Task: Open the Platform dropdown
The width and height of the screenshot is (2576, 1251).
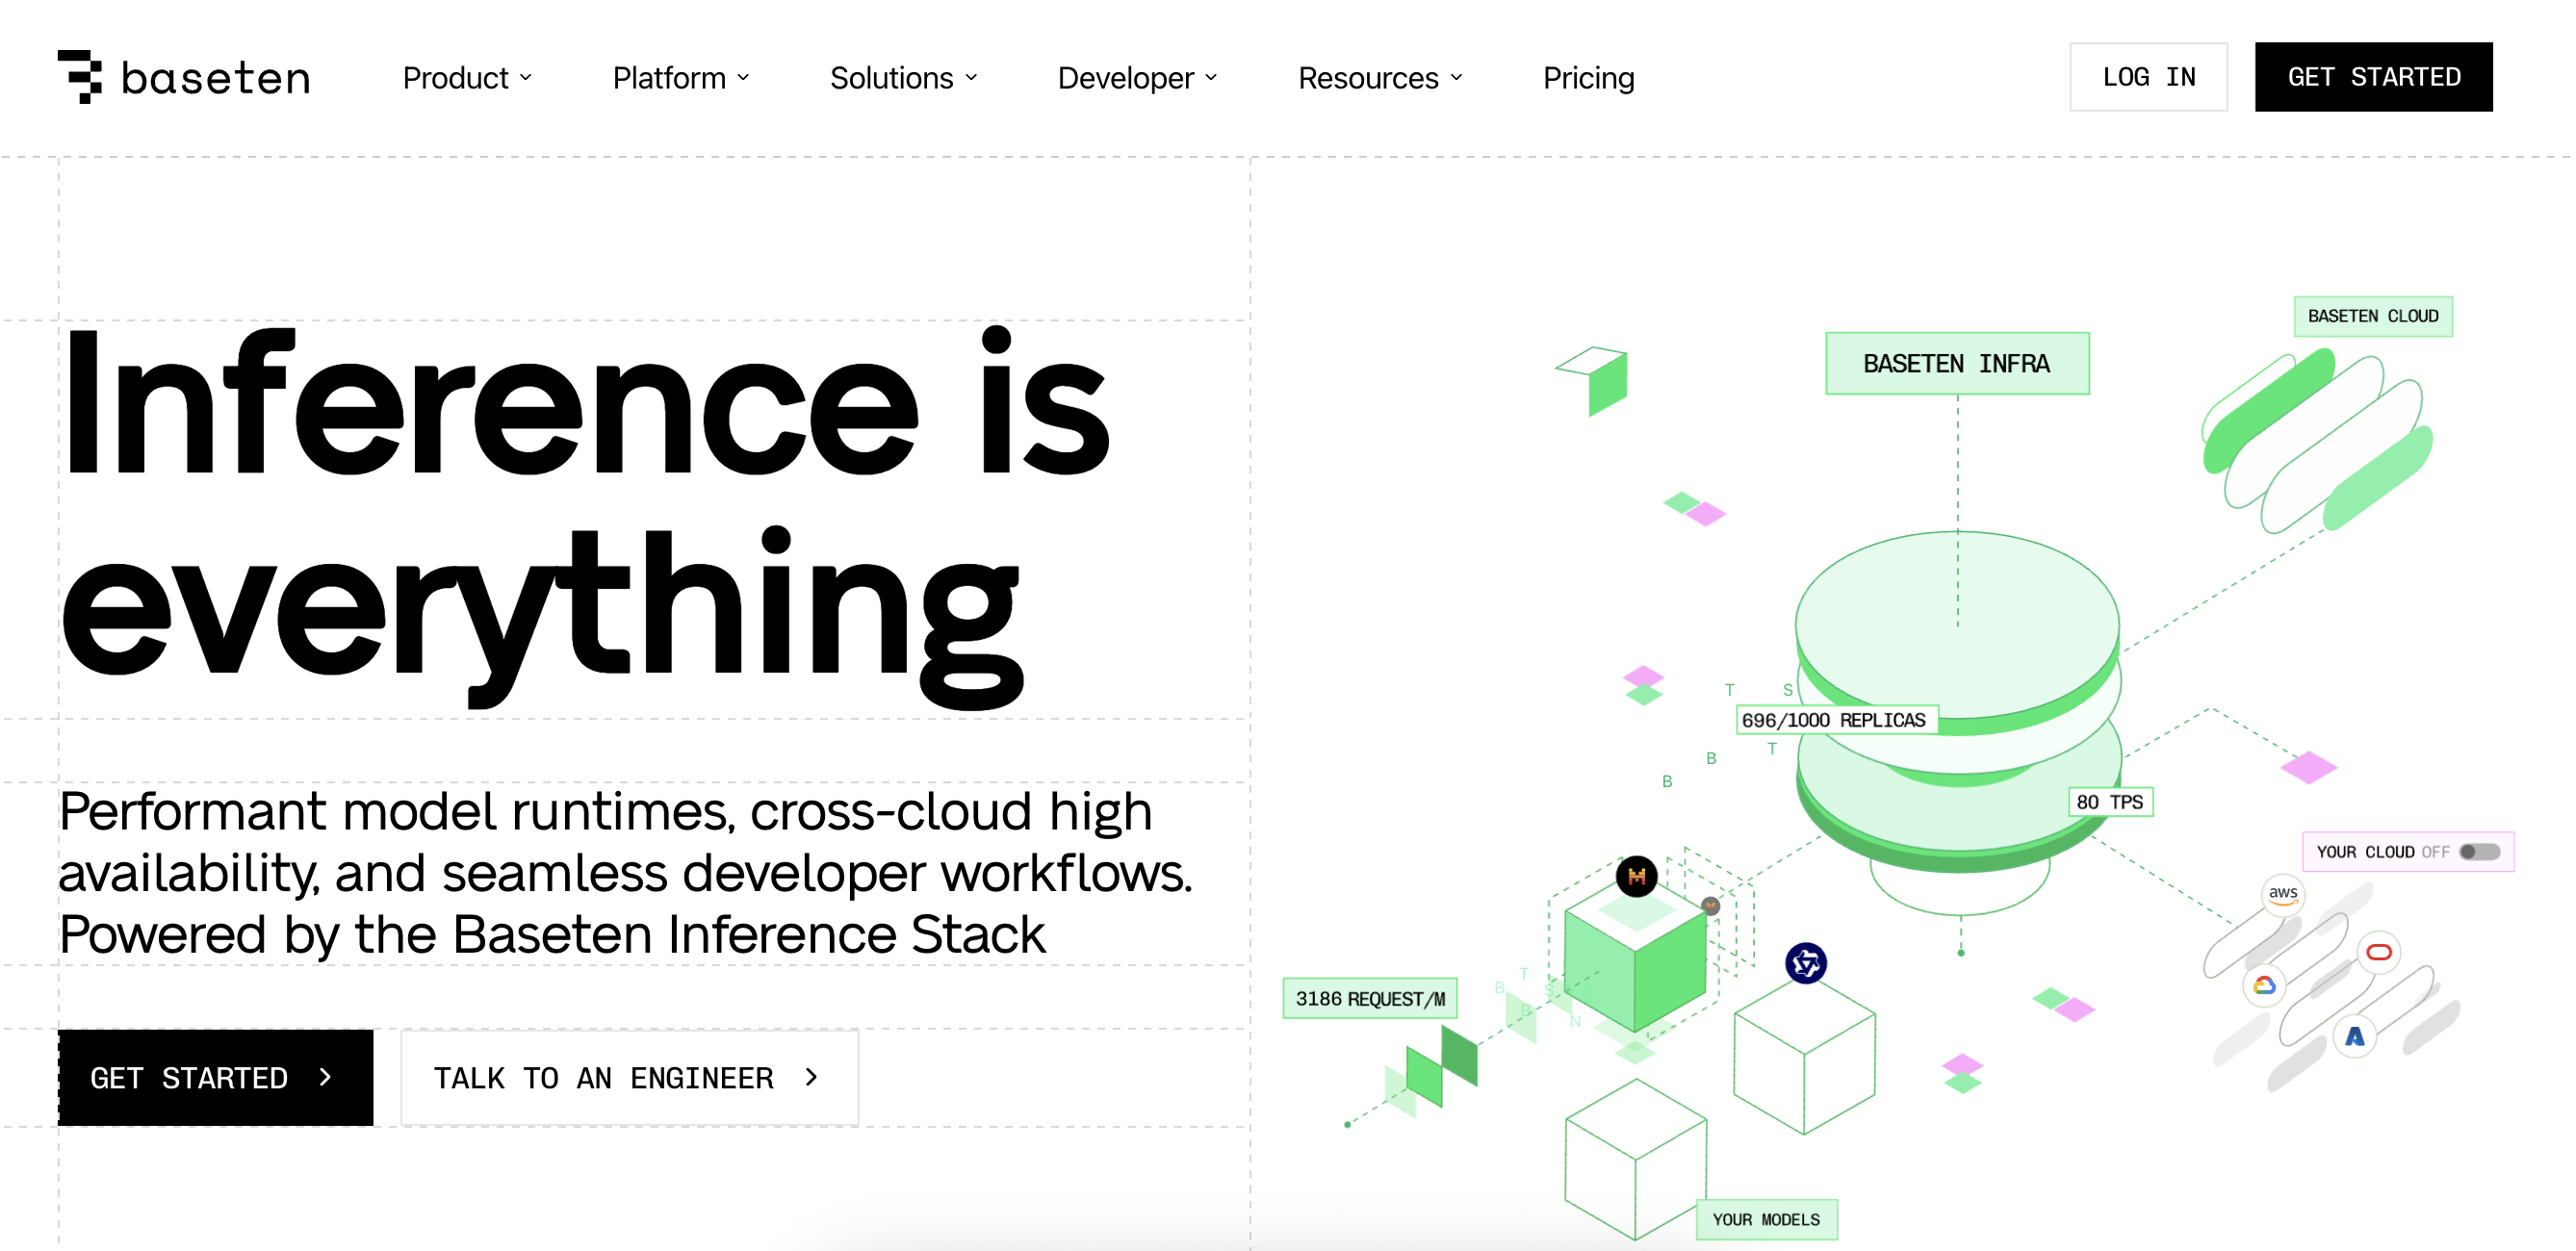Action: click(680, 78)
